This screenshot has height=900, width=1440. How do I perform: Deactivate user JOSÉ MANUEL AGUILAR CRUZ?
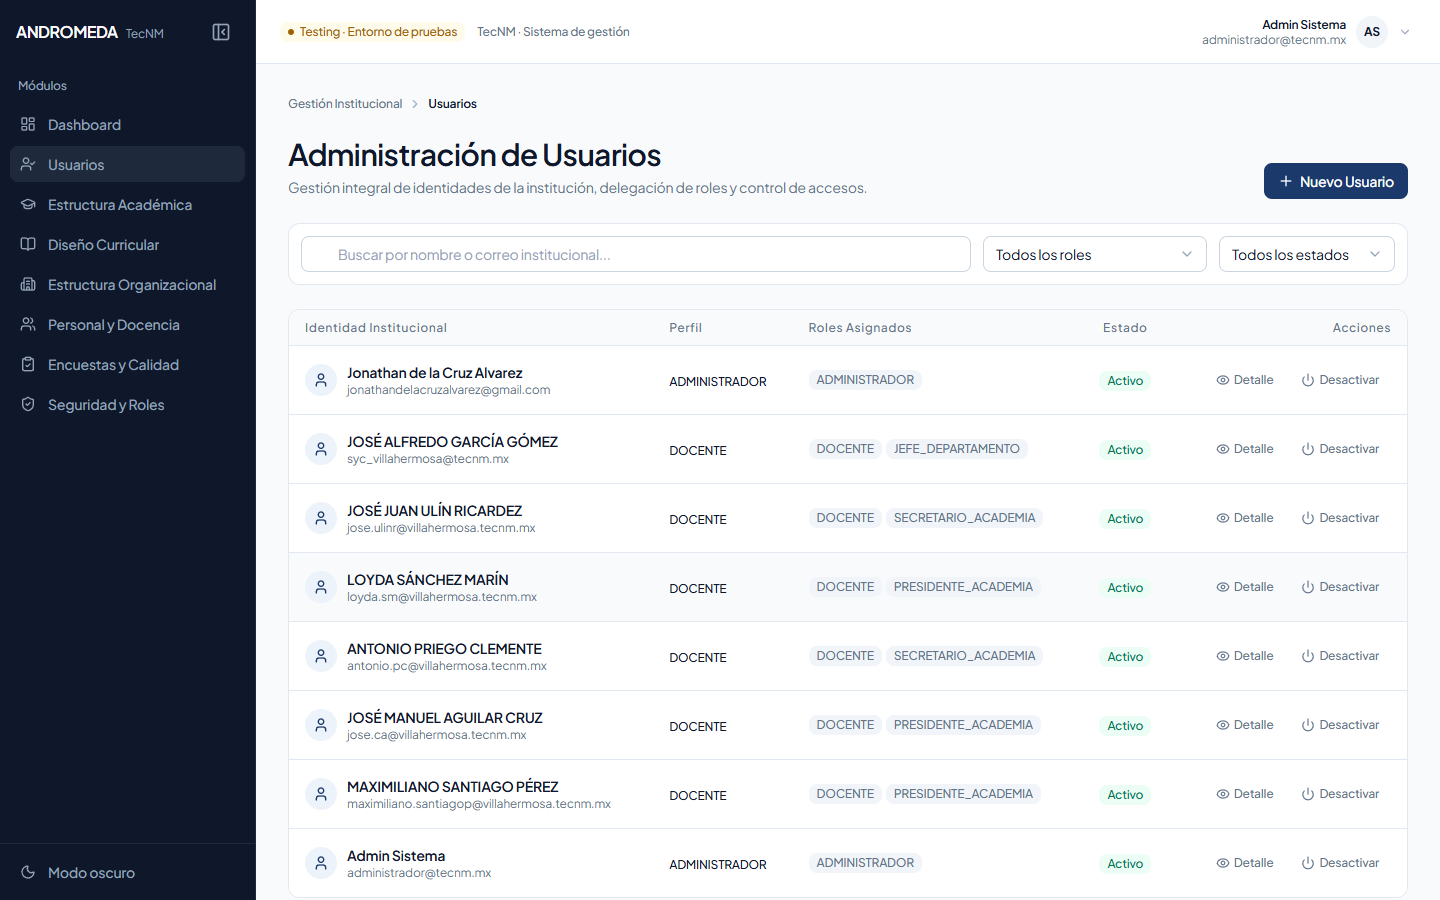click(1340, 725)
